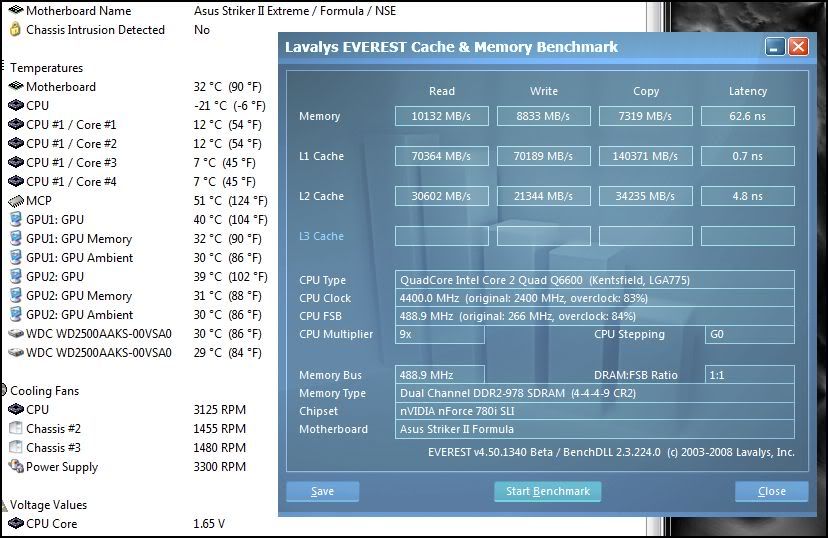Click the Memory Type DDR2-978 SDRAM field
Screen dimensions: 828x538
pyautogui.click(x=595, y=393)
